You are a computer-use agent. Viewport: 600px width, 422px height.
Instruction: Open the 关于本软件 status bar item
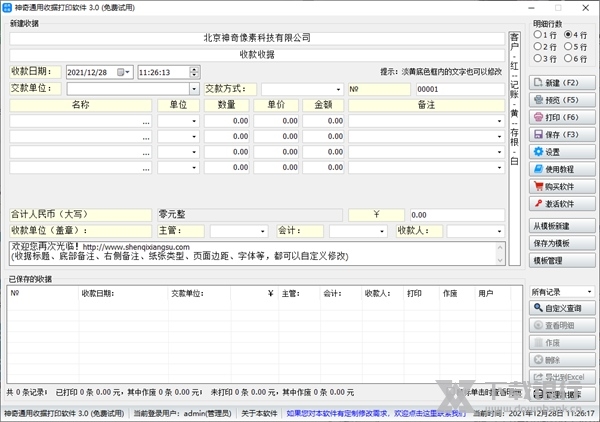[259, 413]
